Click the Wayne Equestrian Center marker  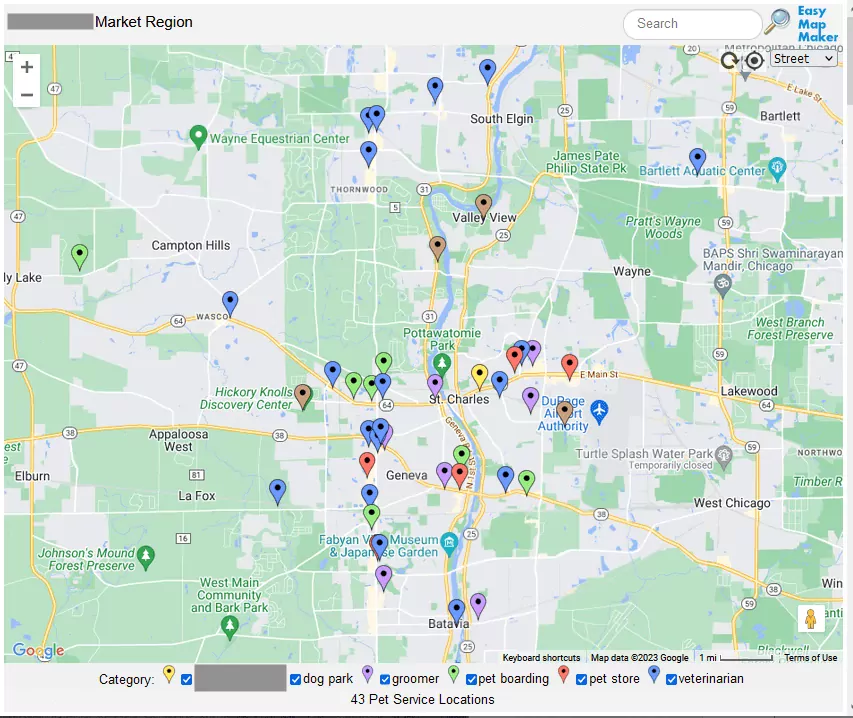198,137
